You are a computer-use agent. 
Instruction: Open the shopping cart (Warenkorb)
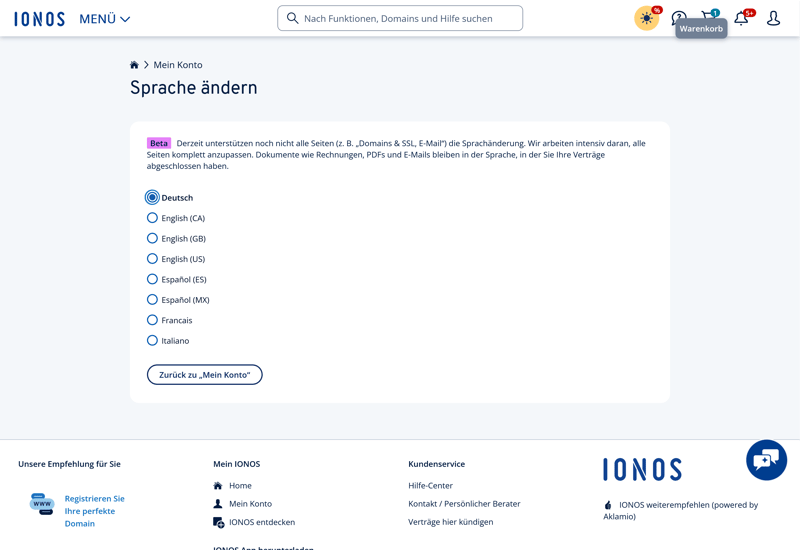click(709, 17)
